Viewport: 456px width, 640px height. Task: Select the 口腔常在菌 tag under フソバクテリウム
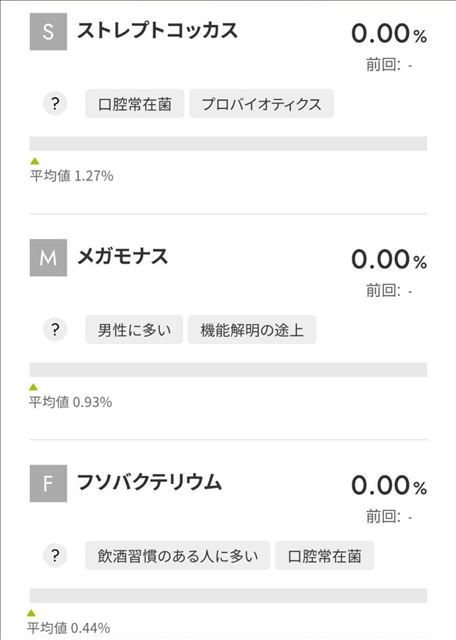[325, 555]
